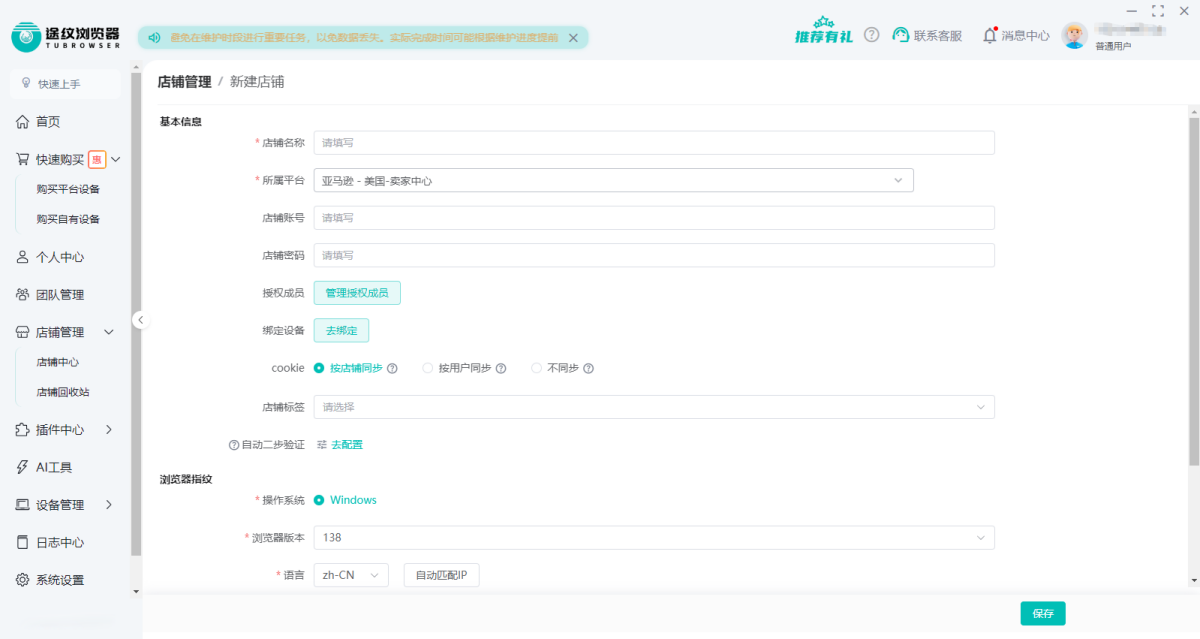Open 联系客服 headset icon

[901, 35]
